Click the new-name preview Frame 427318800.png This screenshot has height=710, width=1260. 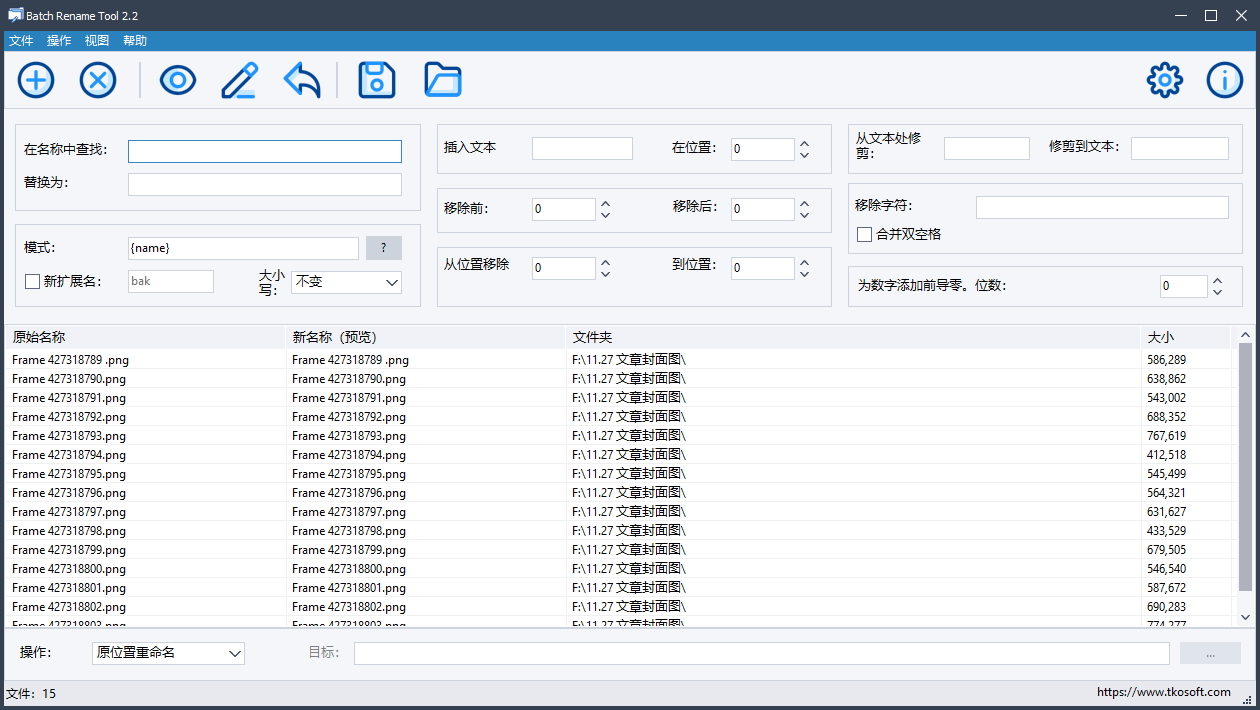click(x=349, y=569)
